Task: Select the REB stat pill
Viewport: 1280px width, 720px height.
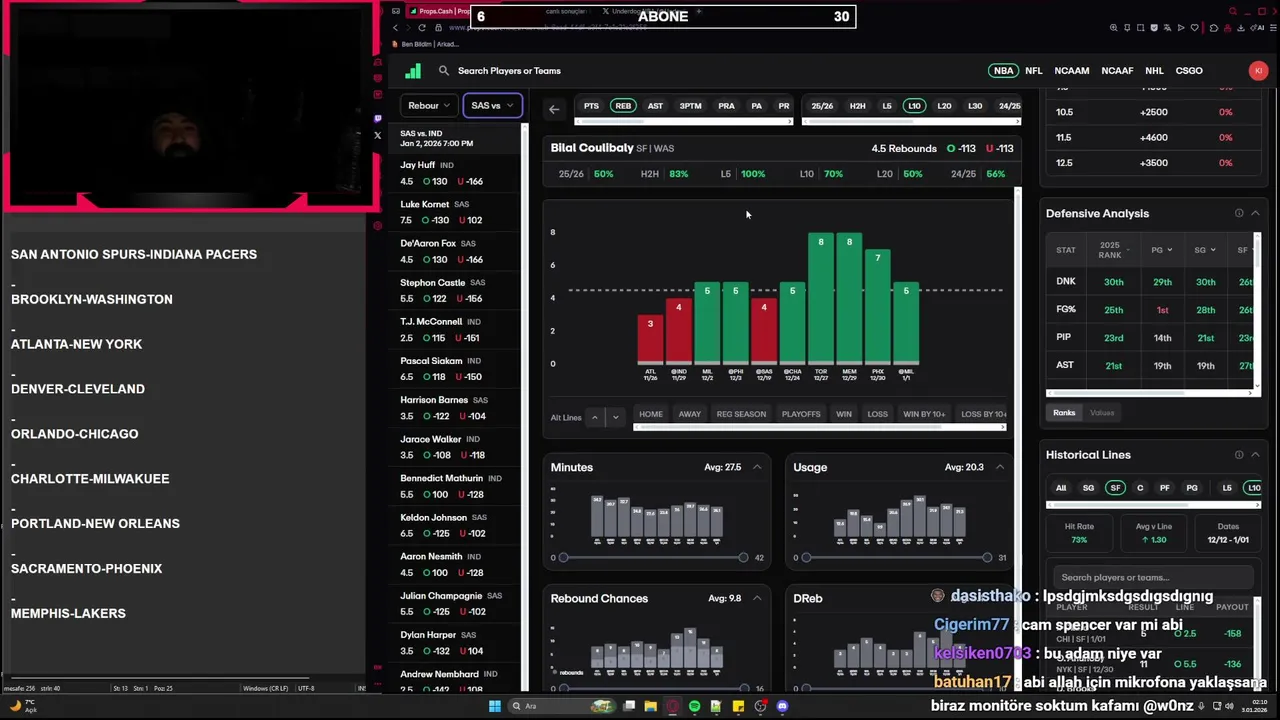Action: coord(623,106)
